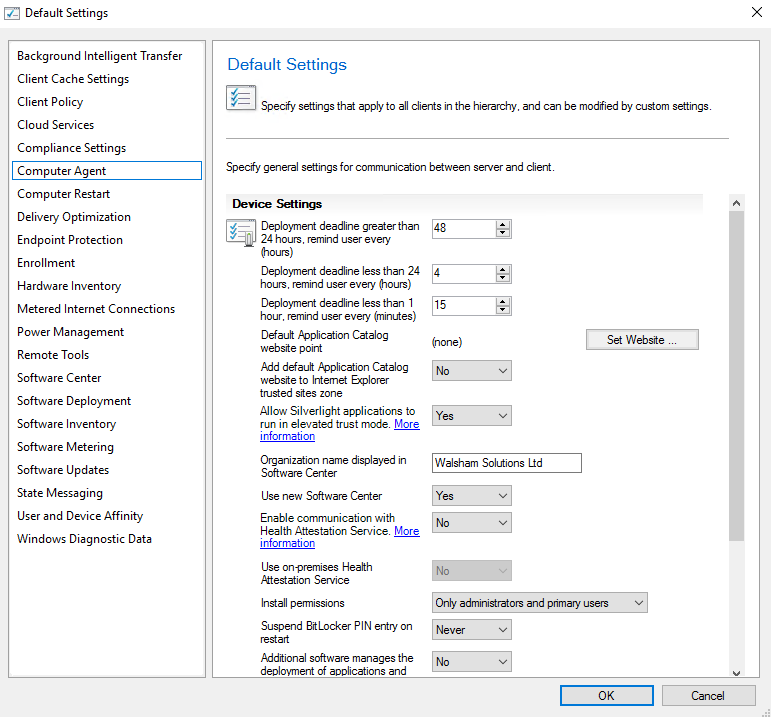
Task: Decrease the 15-minute reminder spinner
Action: coord(503,310)
